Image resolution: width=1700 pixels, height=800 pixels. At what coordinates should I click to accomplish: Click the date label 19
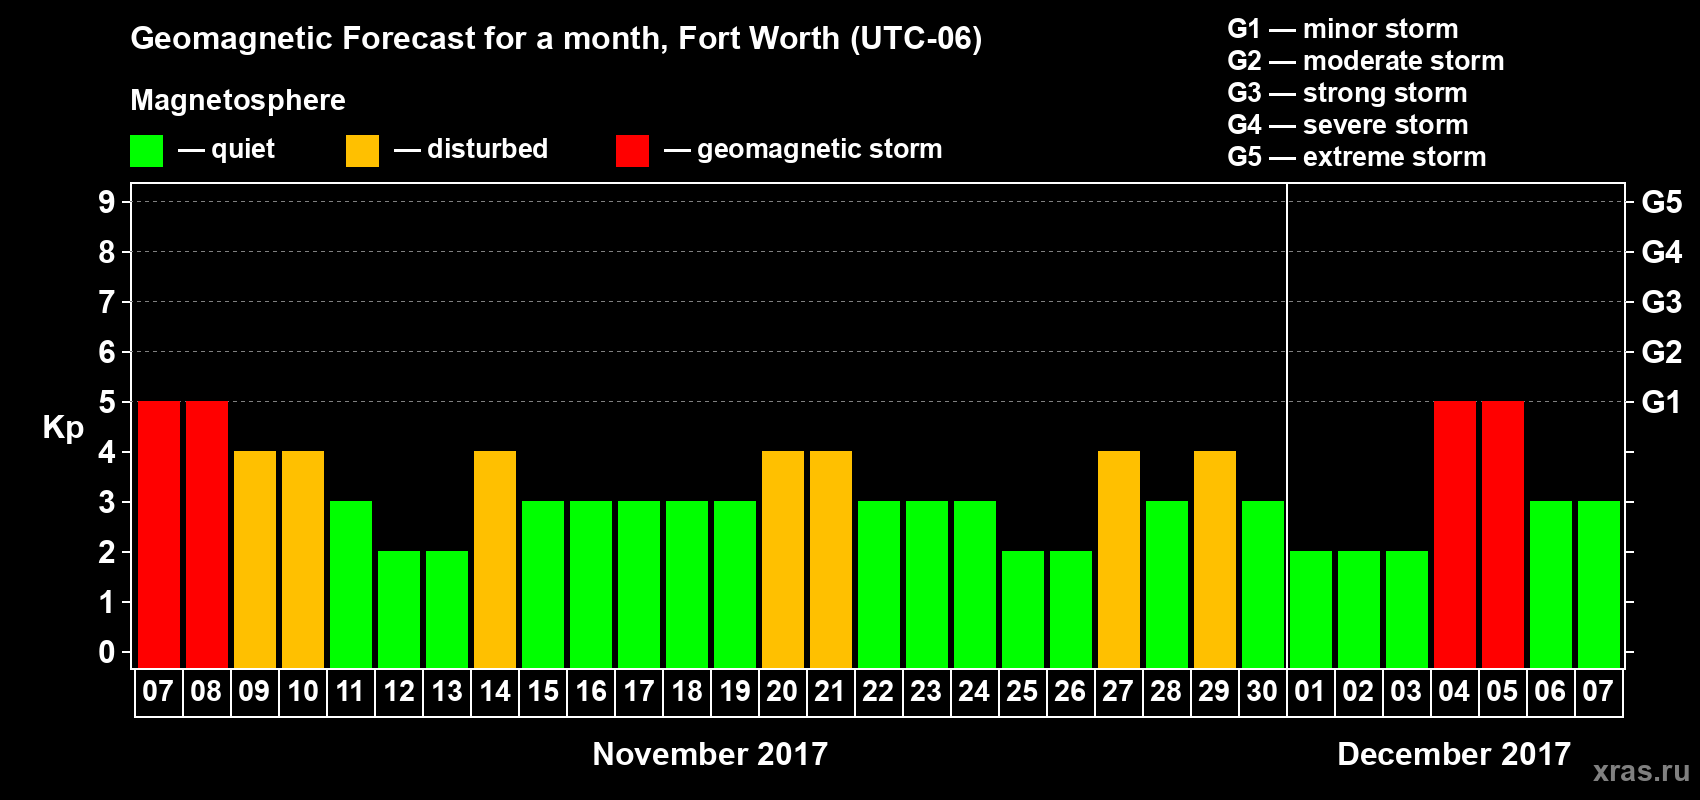[x=734, y=691]
